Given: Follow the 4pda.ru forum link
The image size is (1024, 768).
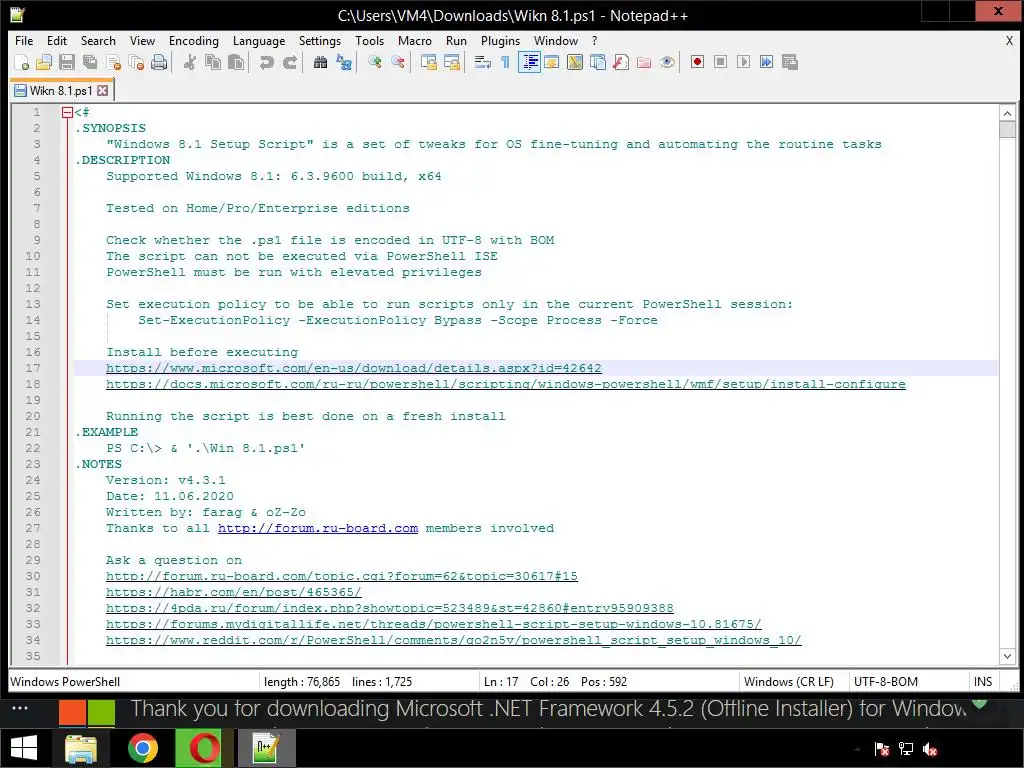Looking at the screenshot, I should coord(390,608).
